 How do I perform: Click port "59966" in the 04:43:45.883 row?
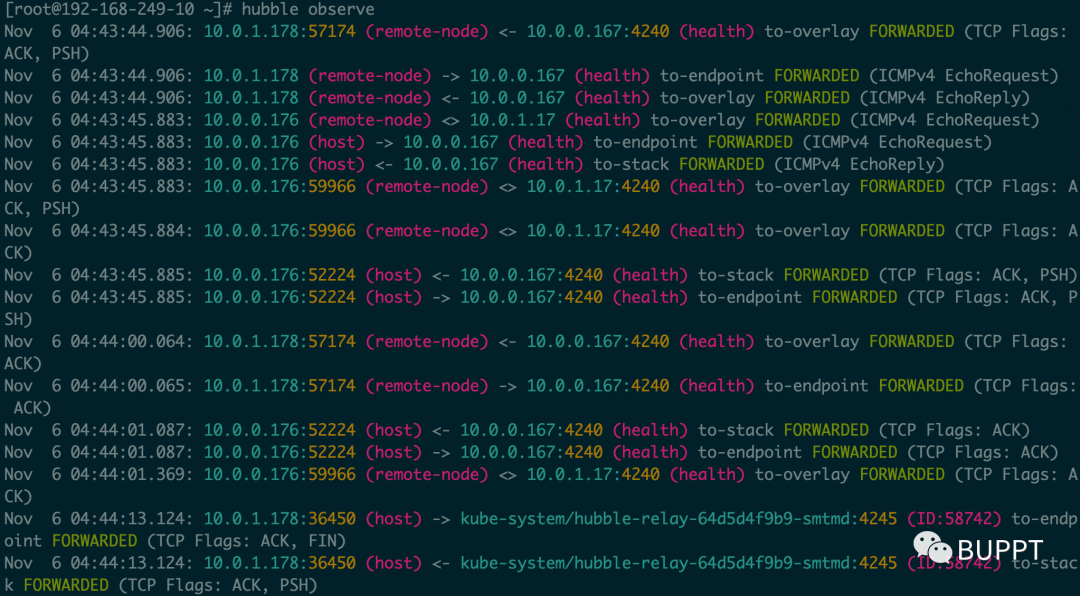(x=332, y=187)
